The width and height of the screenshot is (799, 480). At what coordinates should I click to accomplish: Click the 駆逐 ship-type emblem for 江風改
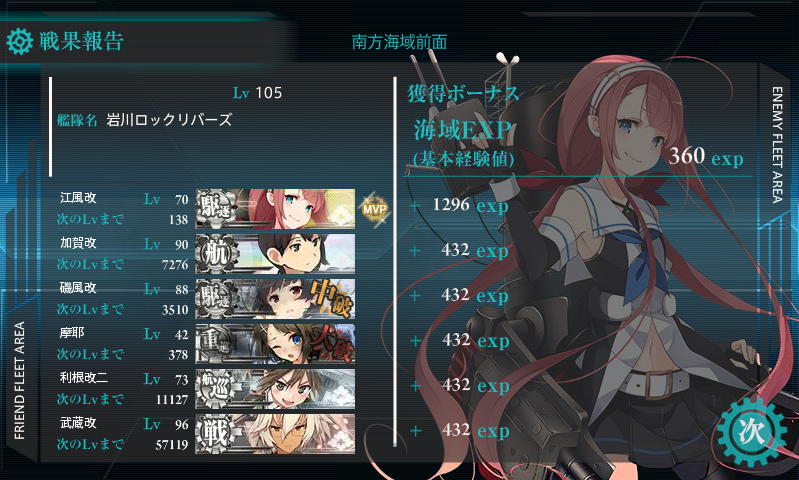click(x=216, y=209)
